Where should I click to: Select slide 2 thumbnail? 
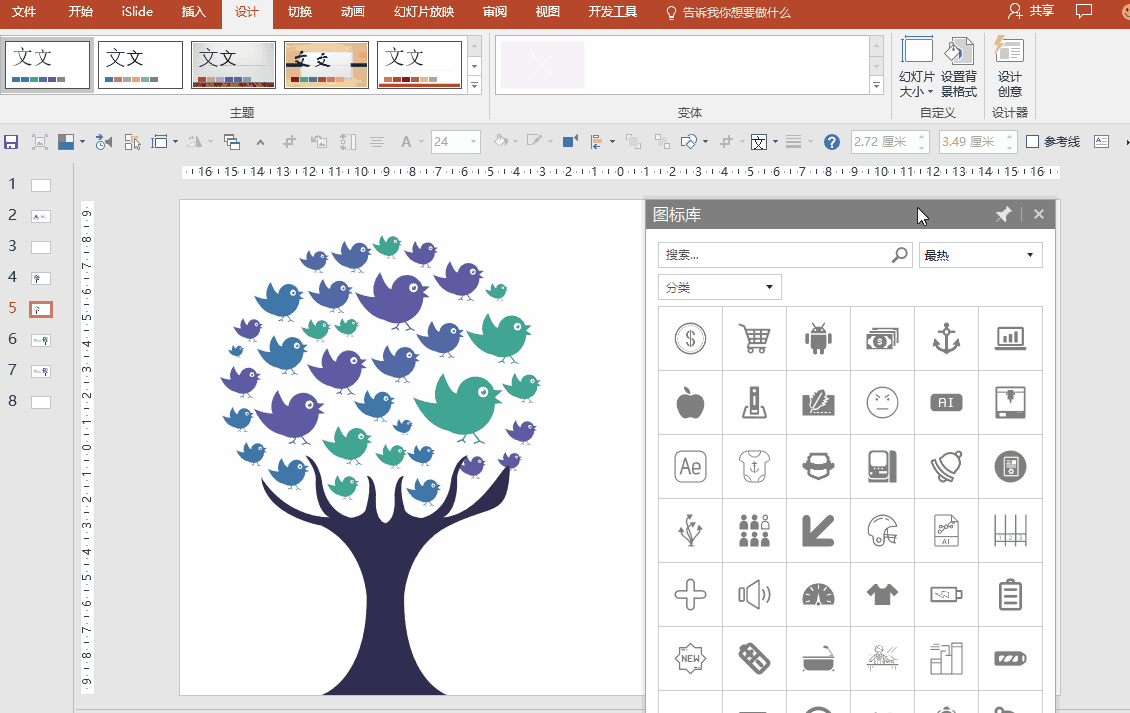point(41,216)
